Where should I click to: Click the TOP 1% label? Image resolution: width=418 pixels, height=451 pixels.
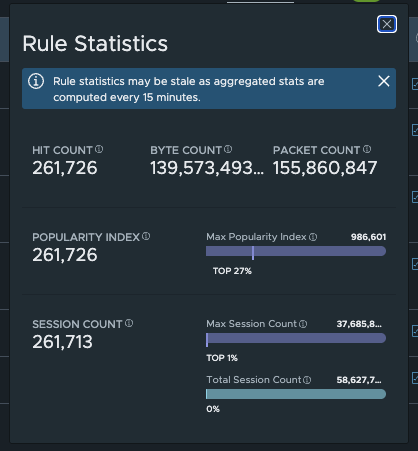(222, 358)
